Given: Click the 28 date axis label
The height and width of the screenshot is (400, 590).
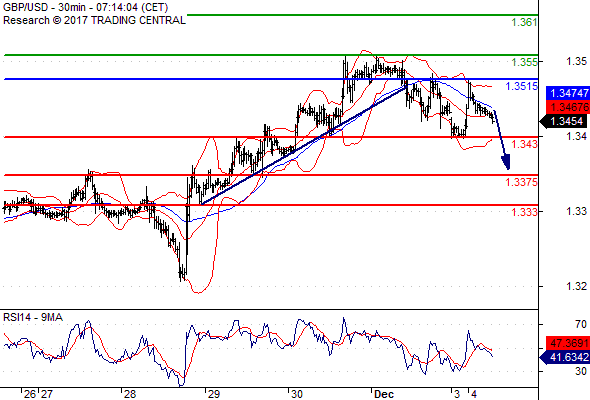Looking at the screenshot, I should point(129,394).
